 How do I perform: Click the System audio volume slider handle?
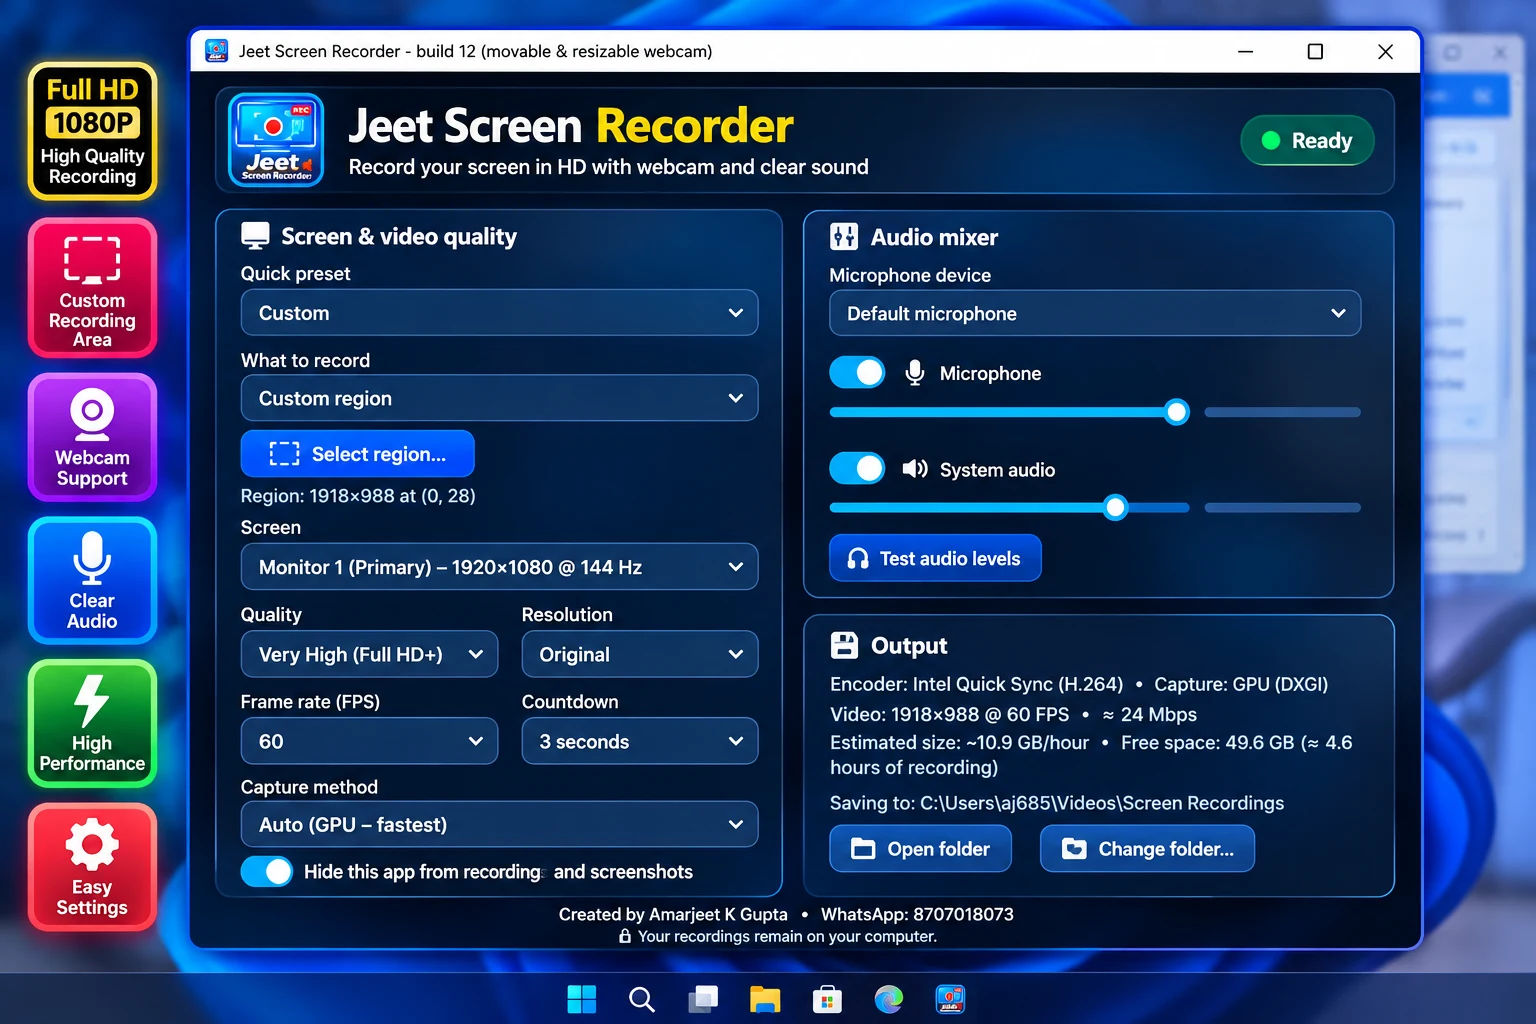point(1115,508)
